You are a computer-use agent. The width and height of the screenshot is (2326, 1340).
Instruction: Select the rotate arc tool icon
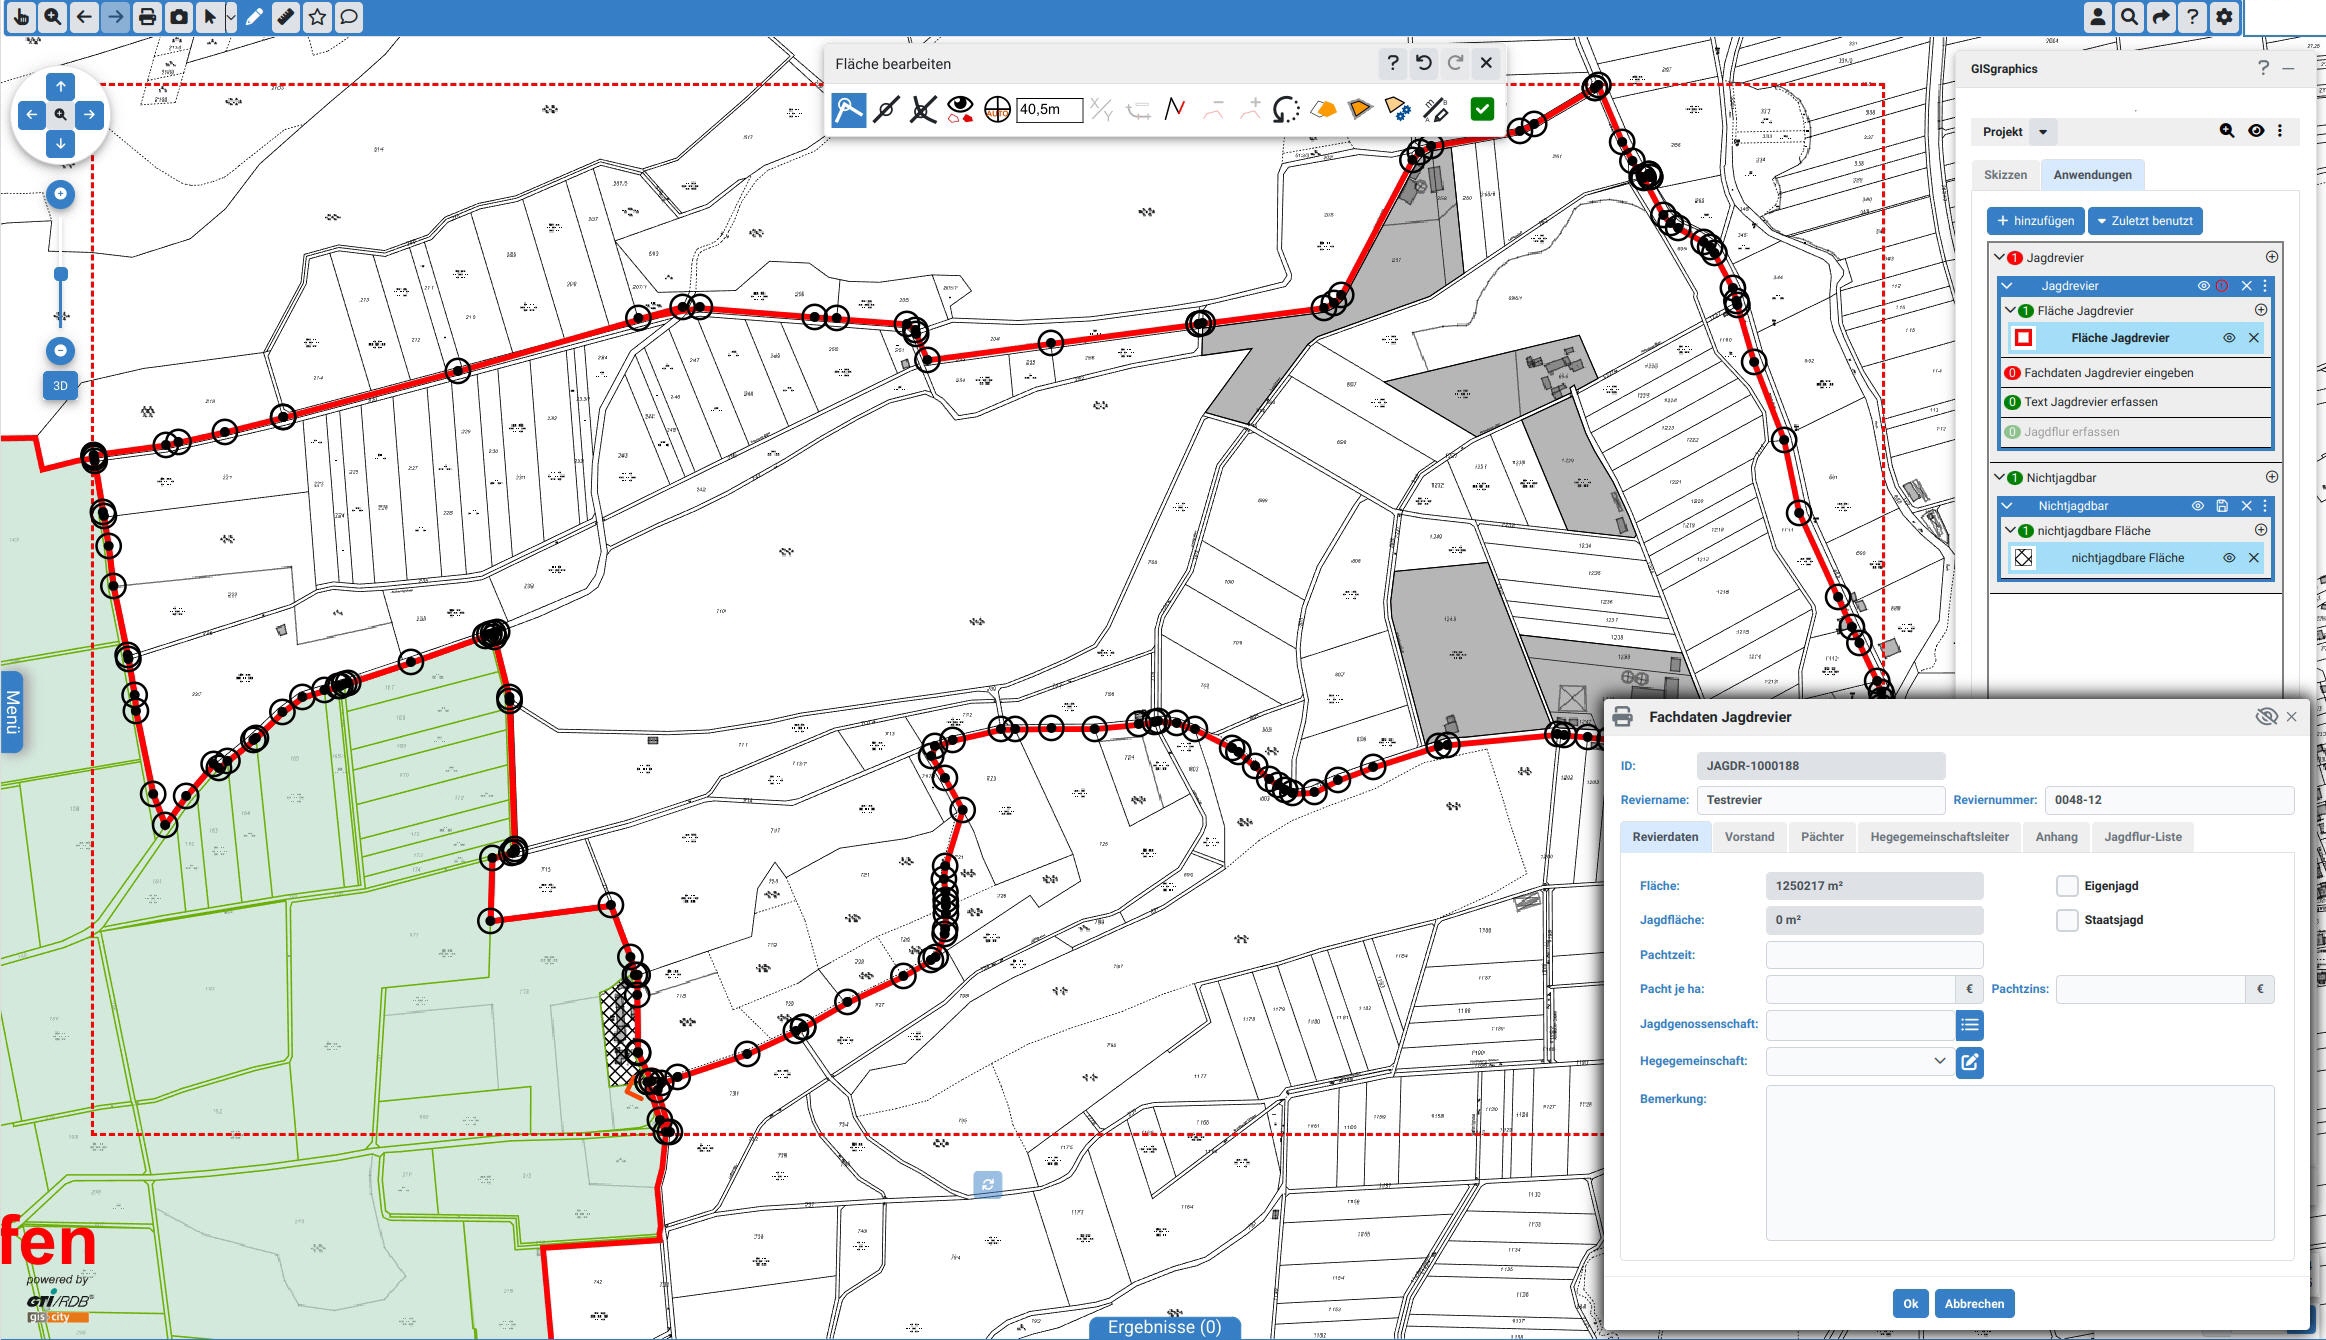[1285, 109]
